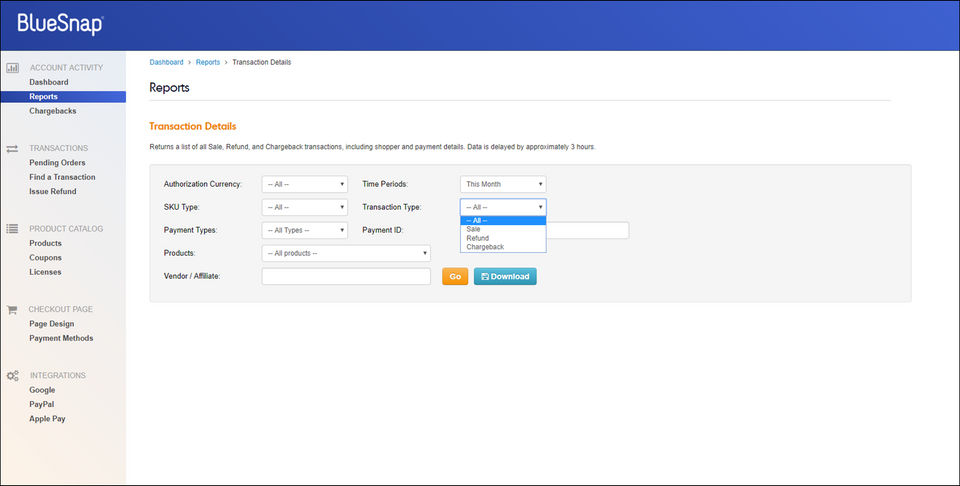This screenshot has width=960, height=486.
Task: Click the Account Activity chart icon
Action: [x=12, y=68]
